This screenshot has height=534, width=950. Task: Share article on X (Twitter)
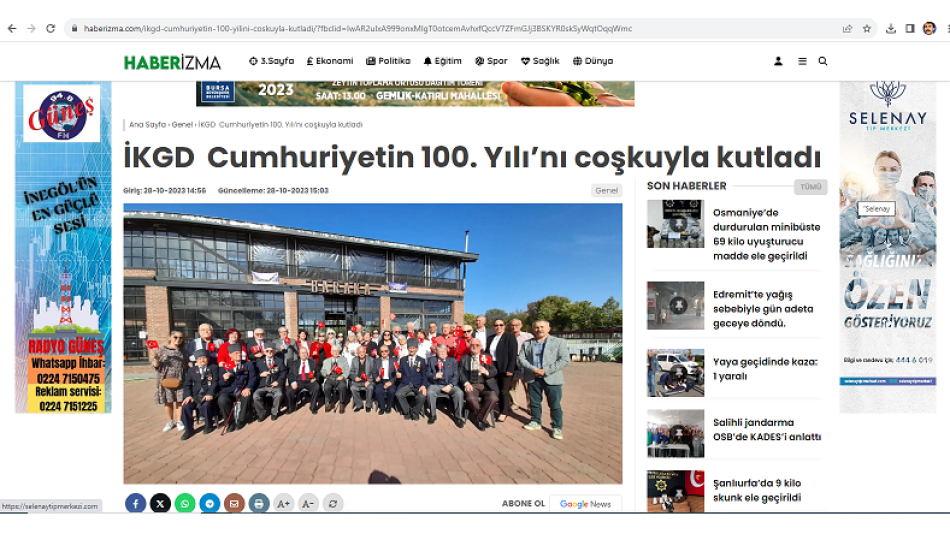tap(161, 504)
